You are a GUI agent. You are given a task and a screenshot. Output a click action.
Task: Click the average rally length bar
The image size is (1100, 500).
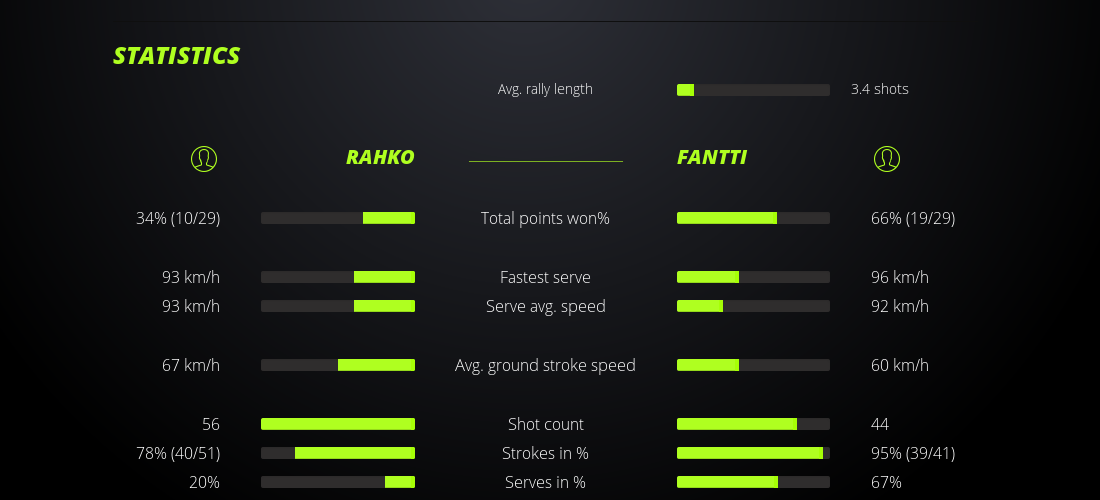[753, 90]
